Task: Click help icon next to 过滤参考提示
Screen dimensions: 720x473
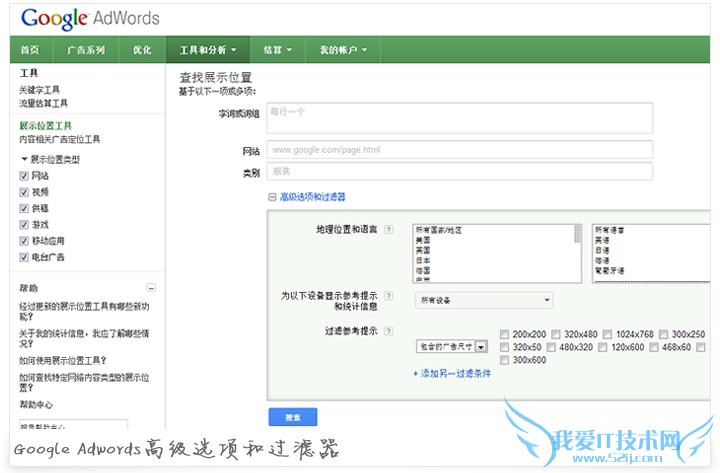Action: (x=388, y=331)
